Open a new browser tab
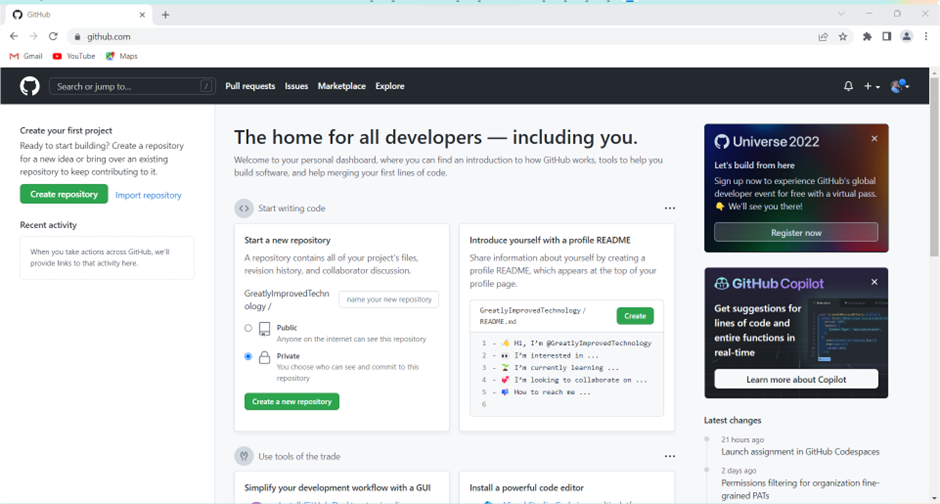 (x=165, y=15)
